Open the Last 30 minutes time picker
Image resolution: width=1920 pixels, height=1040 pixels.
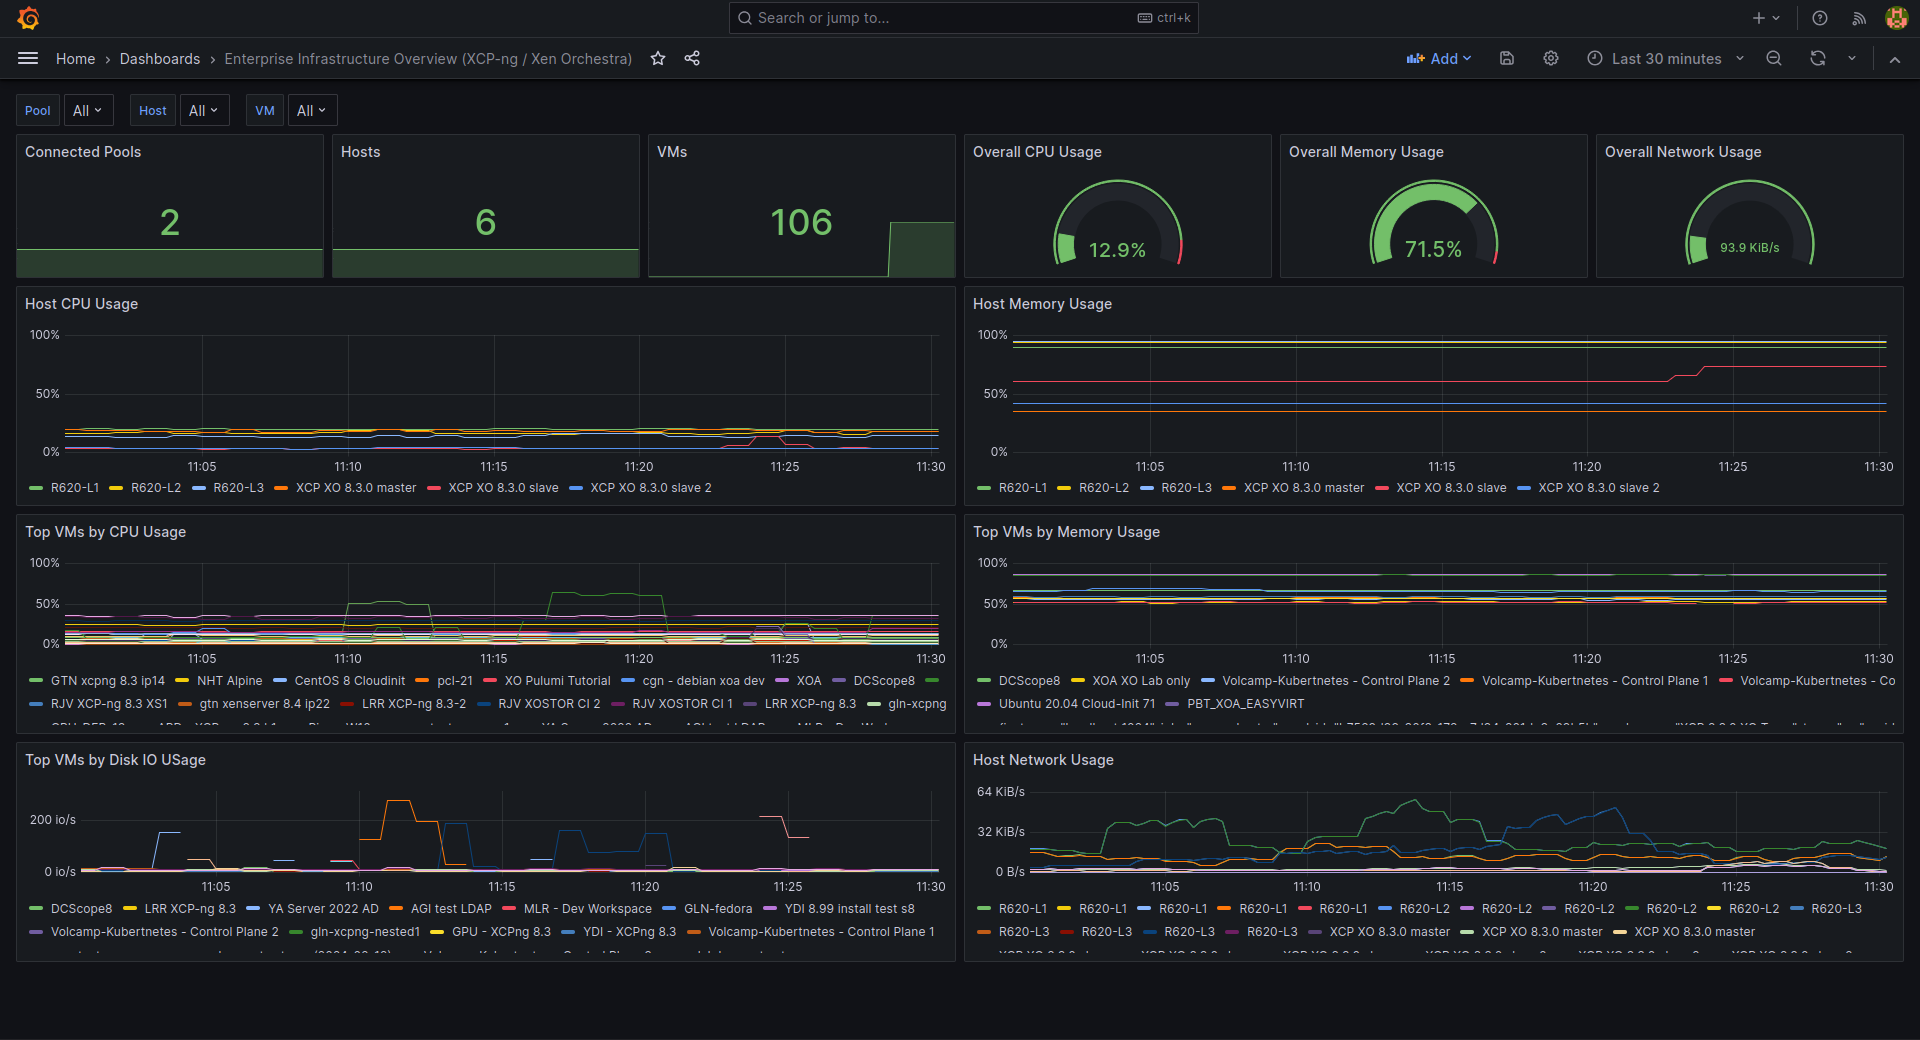coord(1665,59)
